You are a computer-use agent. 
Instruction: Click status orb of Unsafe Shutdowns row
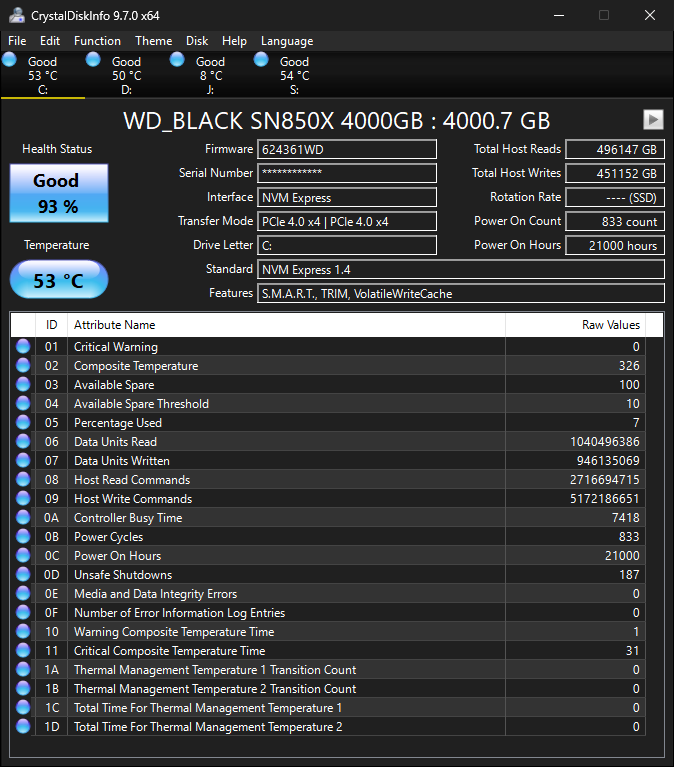(x=23, y=574)
